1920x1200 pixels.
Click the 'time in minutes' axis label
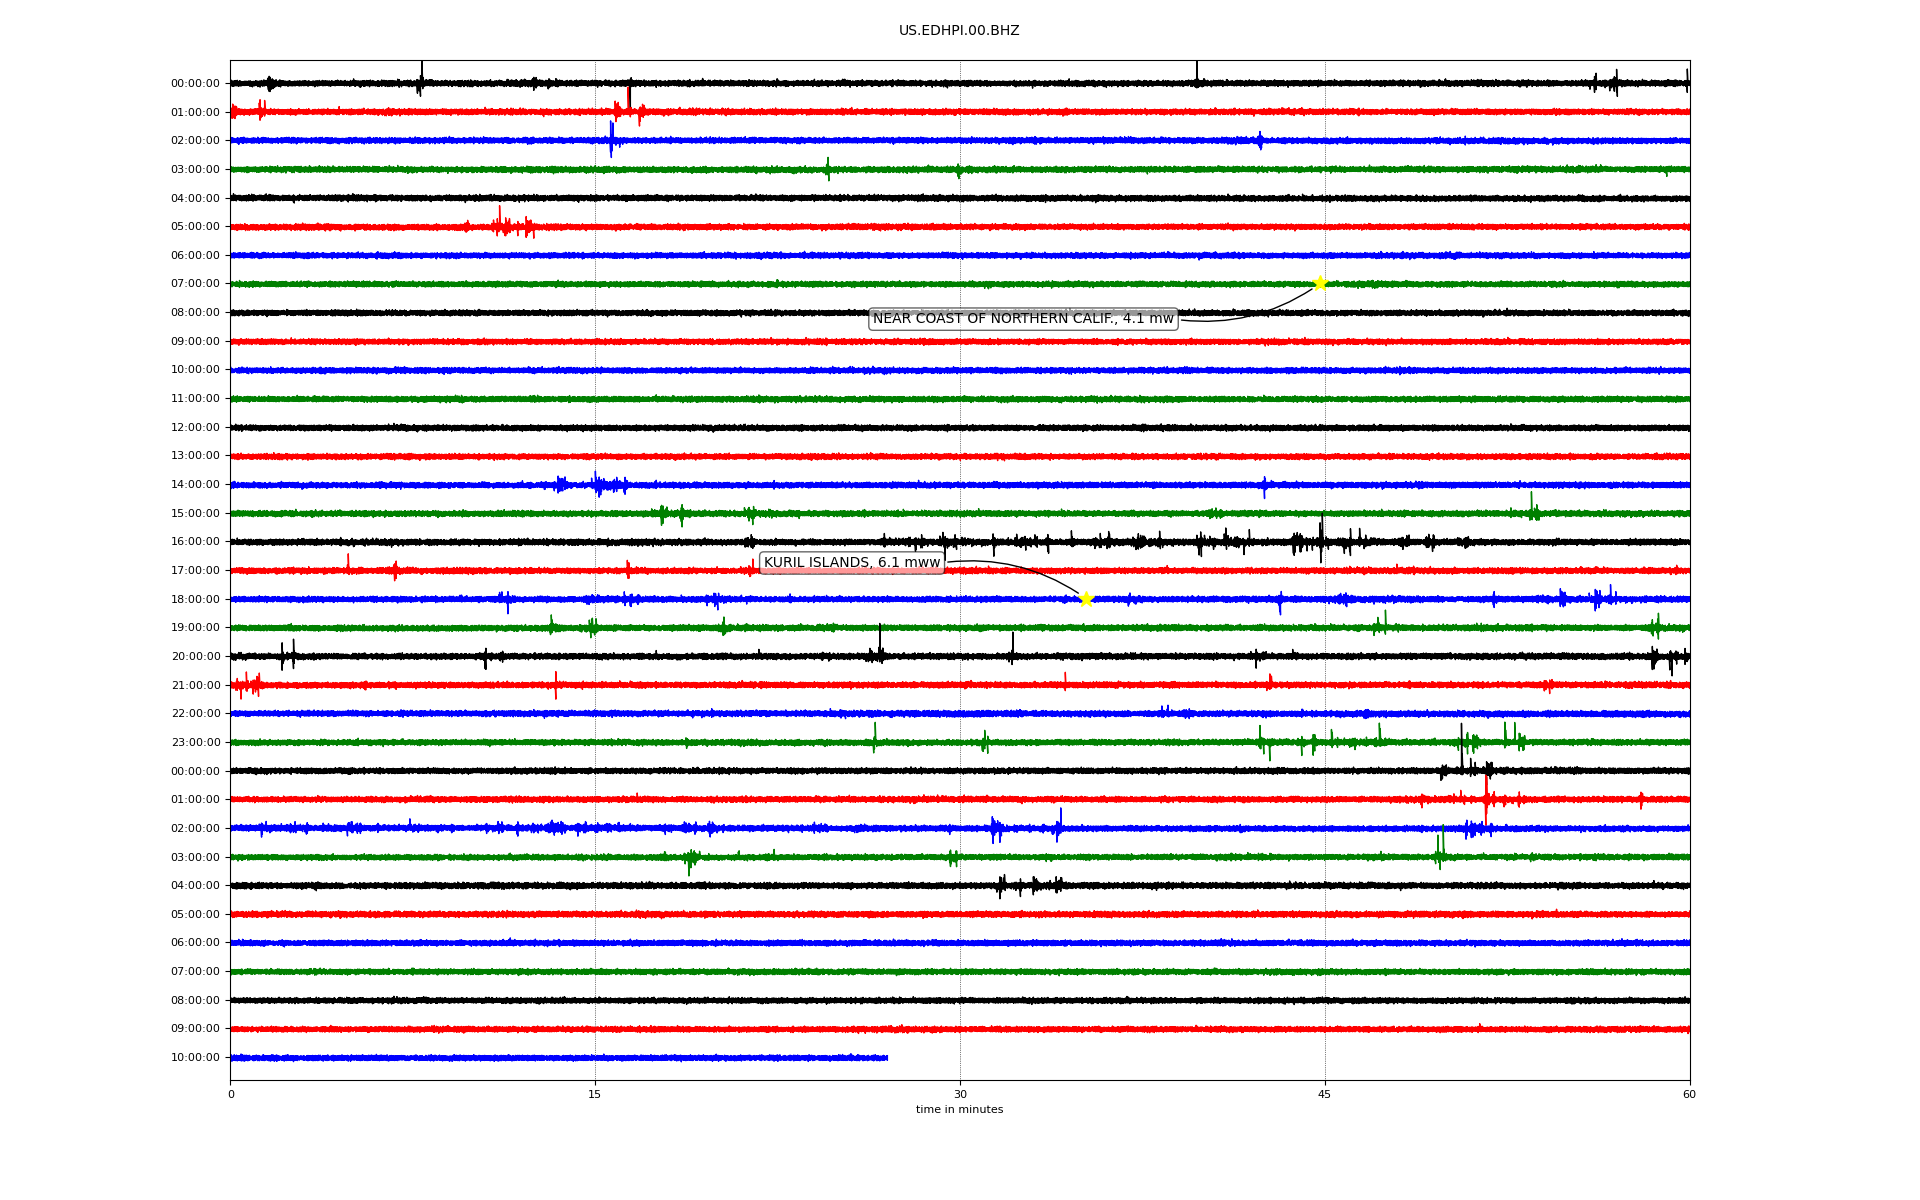pos(959,1110)
